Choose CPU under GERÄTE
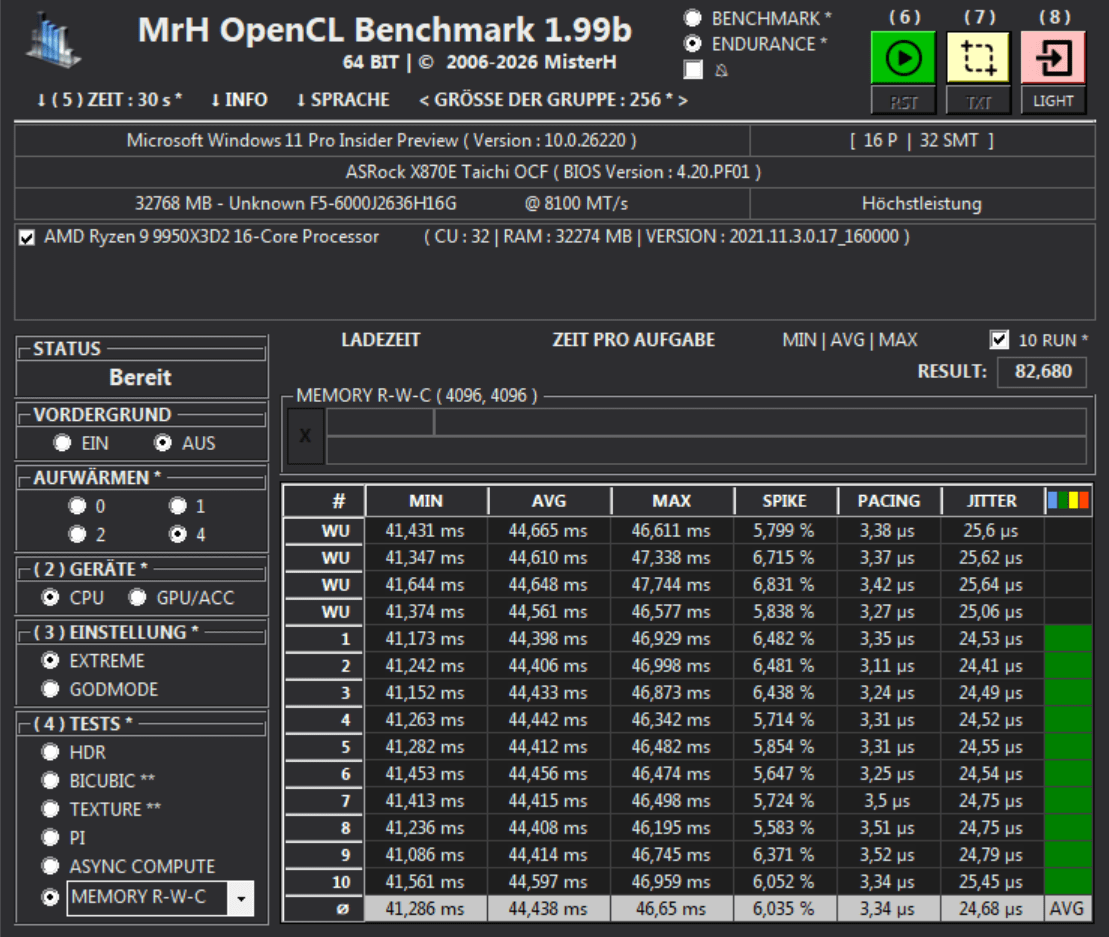The height and width of the screenshot is (937, 1109). (x=50, y=598)
